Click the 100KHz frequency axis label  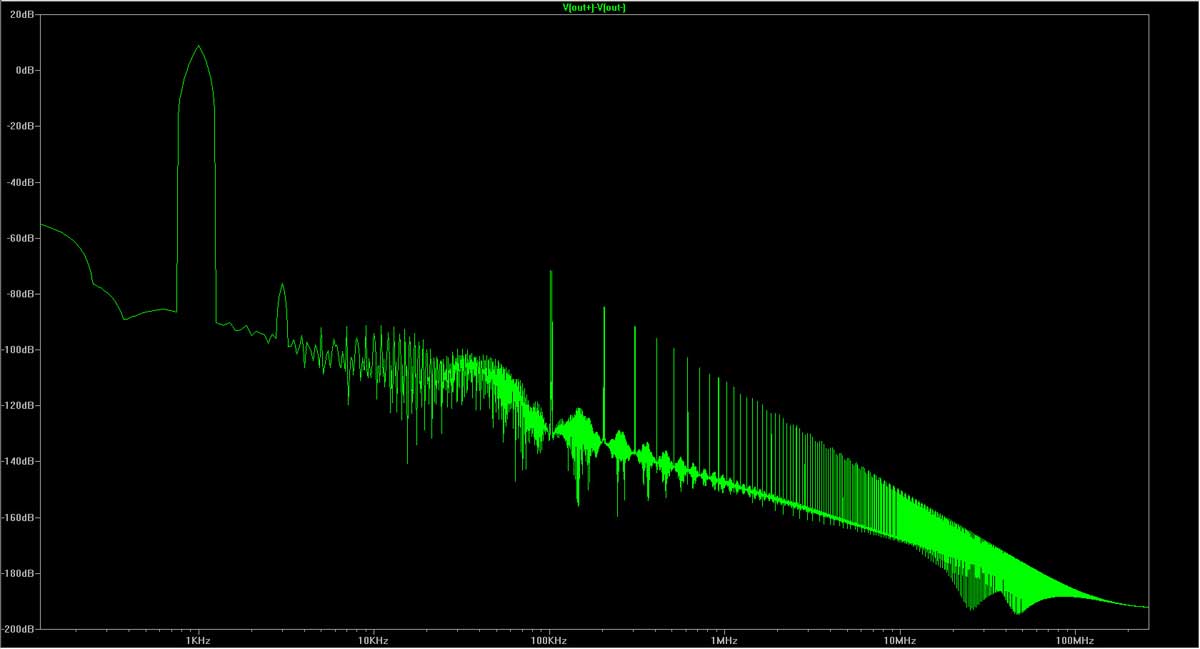tap(548, 639)
